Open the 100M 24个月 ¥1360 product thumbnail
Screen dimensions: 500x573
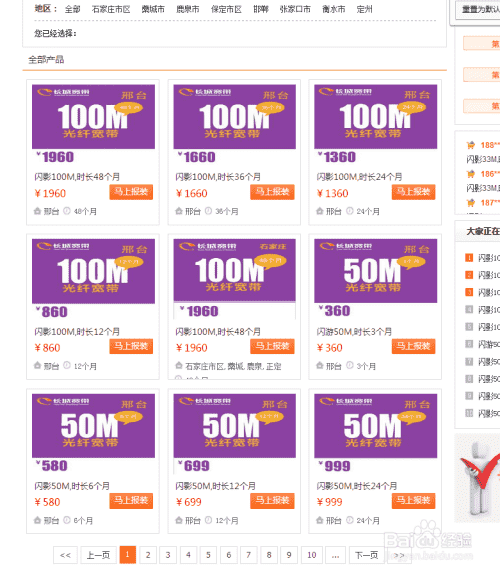pyautogui.click(x=375, y=117)
